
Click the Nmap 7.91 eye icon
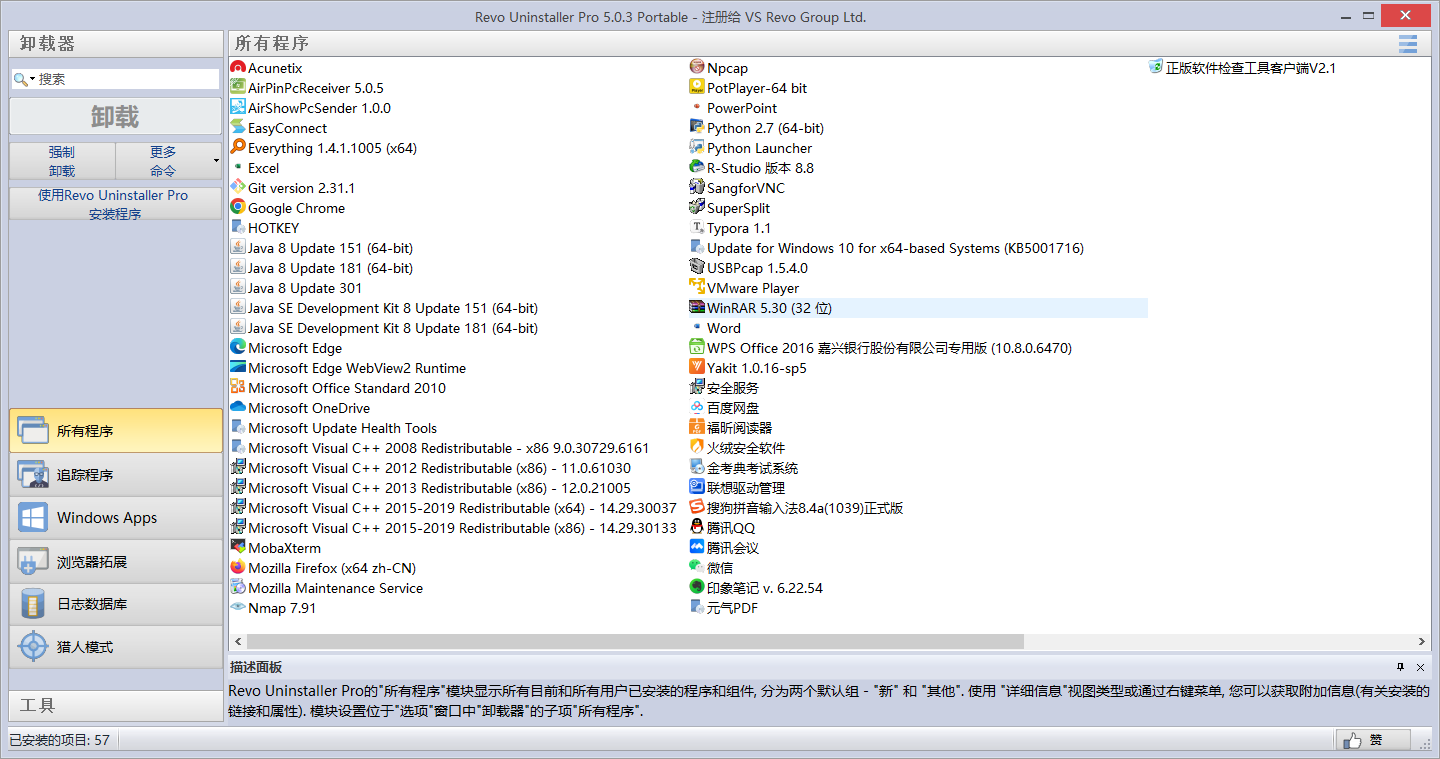[238, 608]
